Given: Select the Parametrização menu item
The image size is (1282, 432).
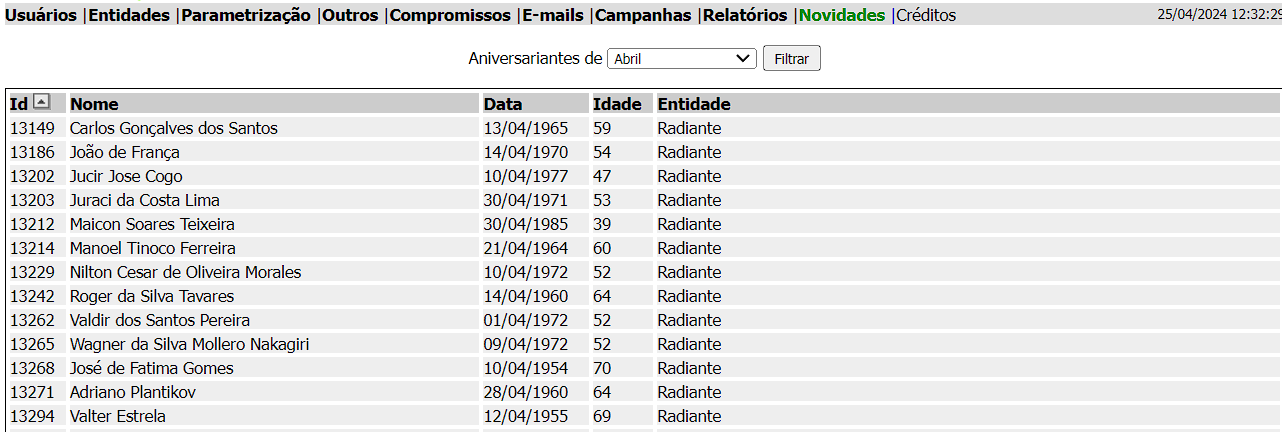Looking at the screenshot, I should 246,15.
